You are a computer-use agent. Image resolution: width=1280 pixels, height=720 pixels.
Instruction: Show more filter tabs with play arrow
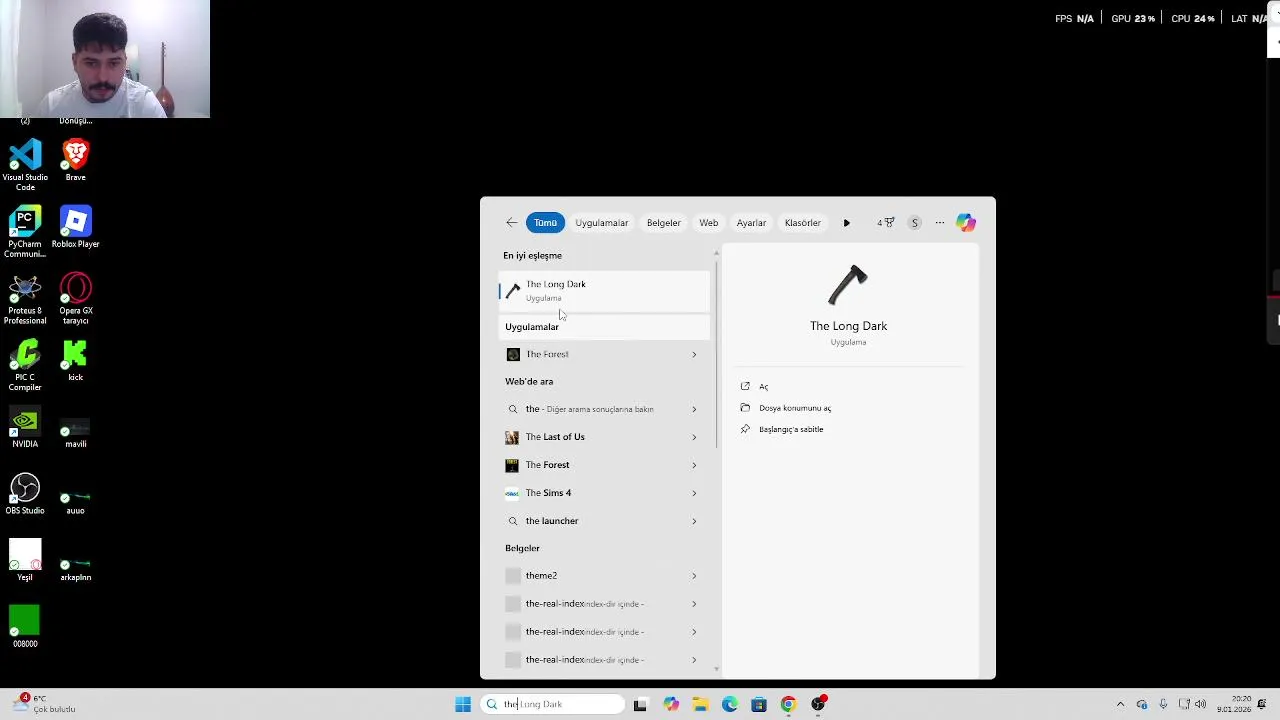[846, 223]
